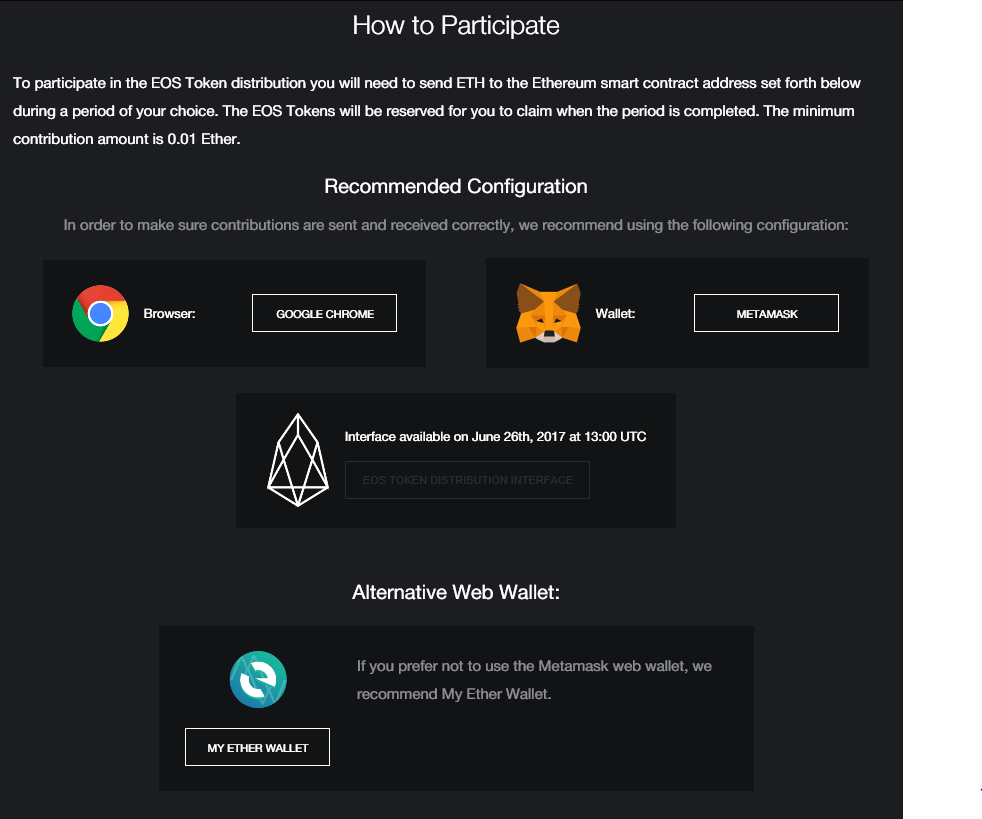Click the 'Browser:' label

tap(169, 314)
